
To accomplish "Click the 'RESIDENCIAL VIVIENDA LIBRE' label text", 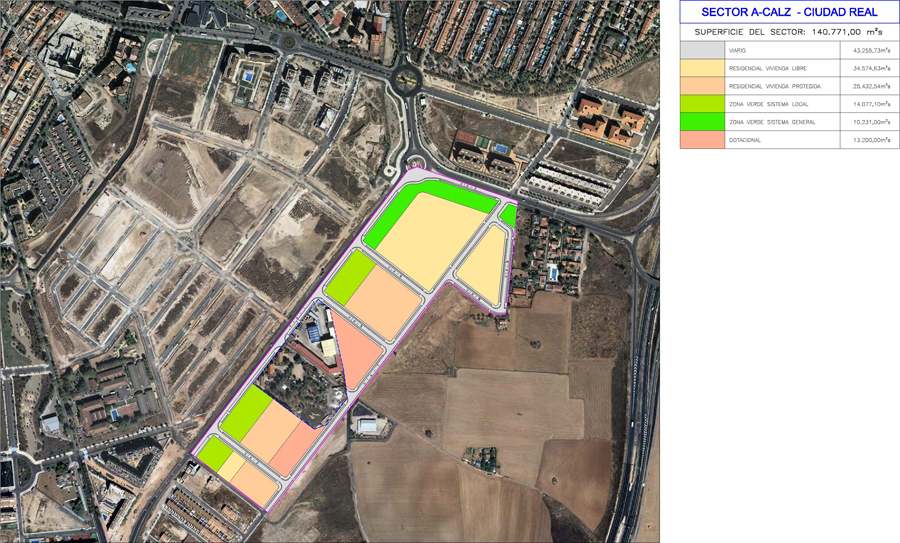I will point(770,68).
